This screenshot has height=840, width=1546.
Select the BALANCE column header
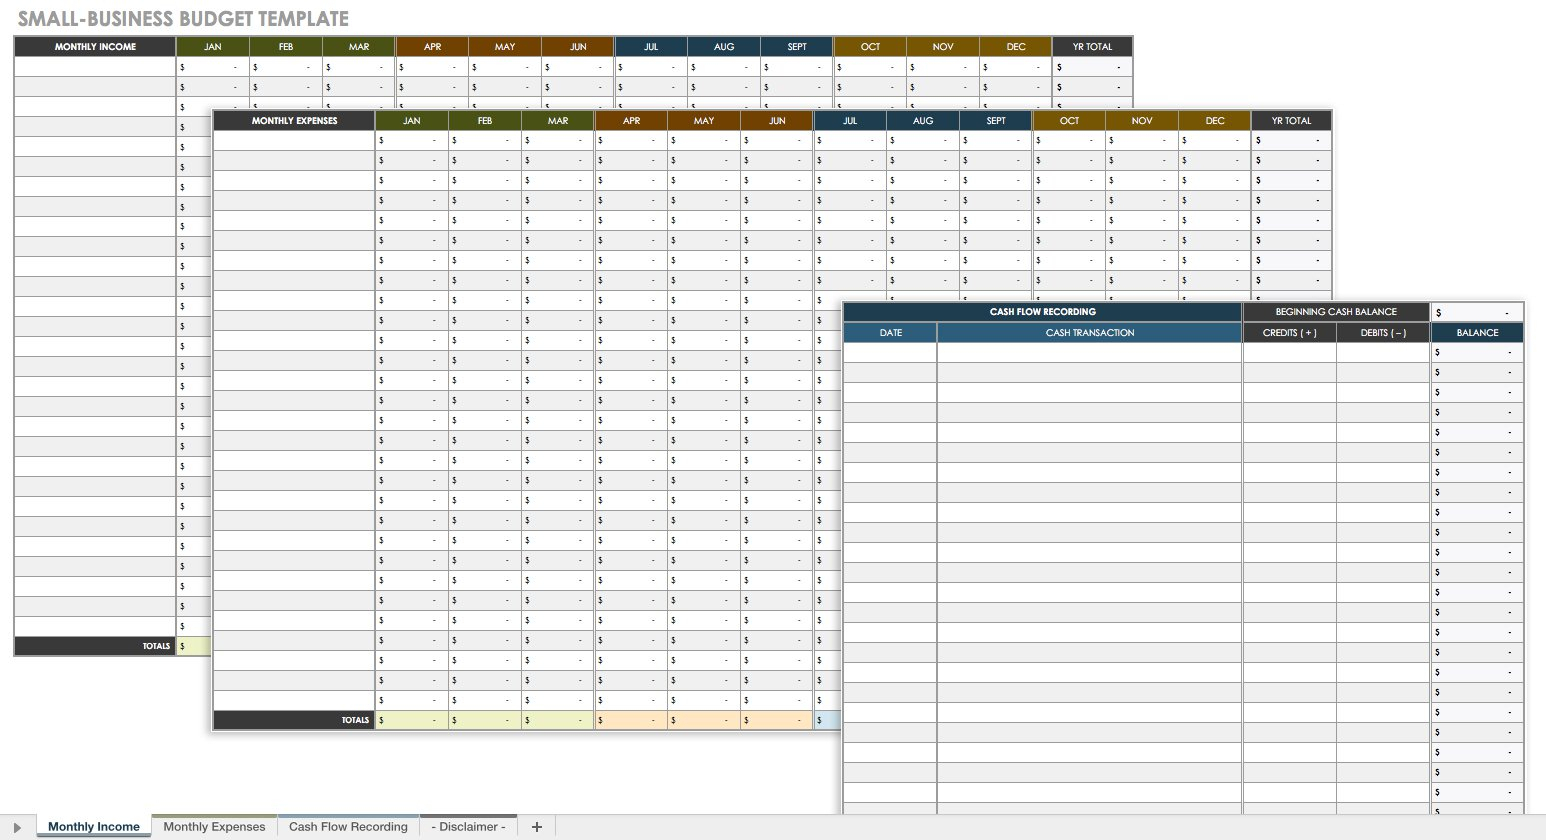tap(1477, 332)
